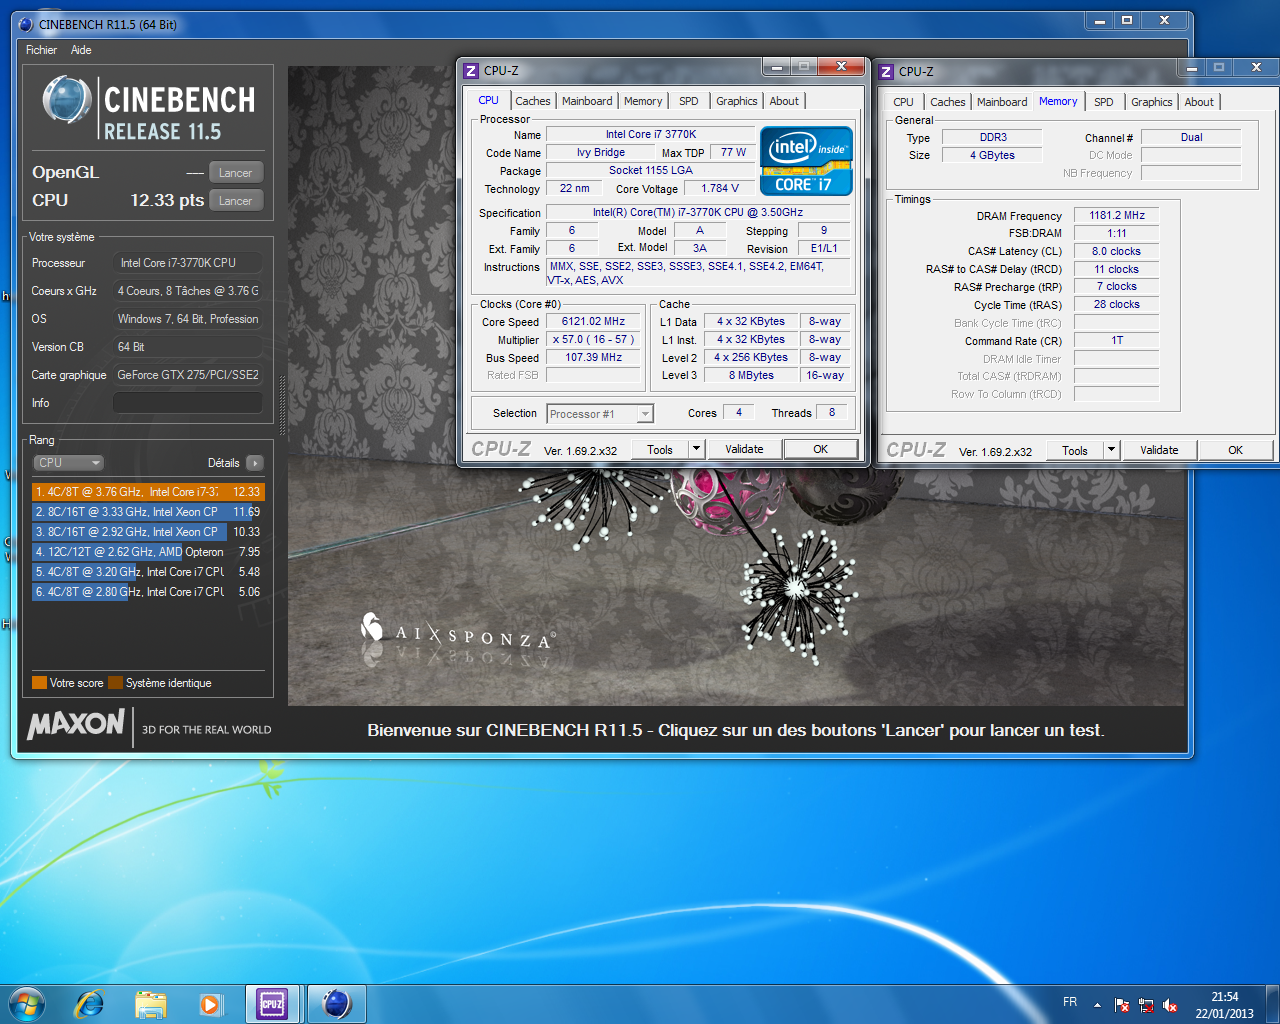Expand Détails arrow in Rang panel
The image size is (1280, 1024).
point(255,463)
